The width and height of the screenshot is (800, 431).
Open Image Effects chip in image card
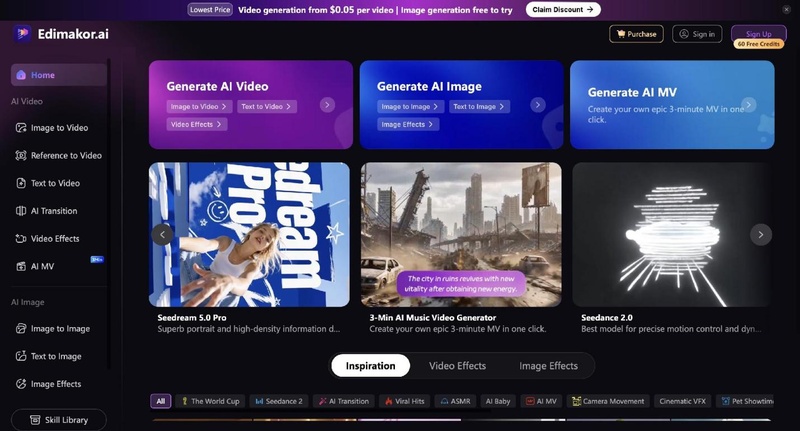pos(408,124)
